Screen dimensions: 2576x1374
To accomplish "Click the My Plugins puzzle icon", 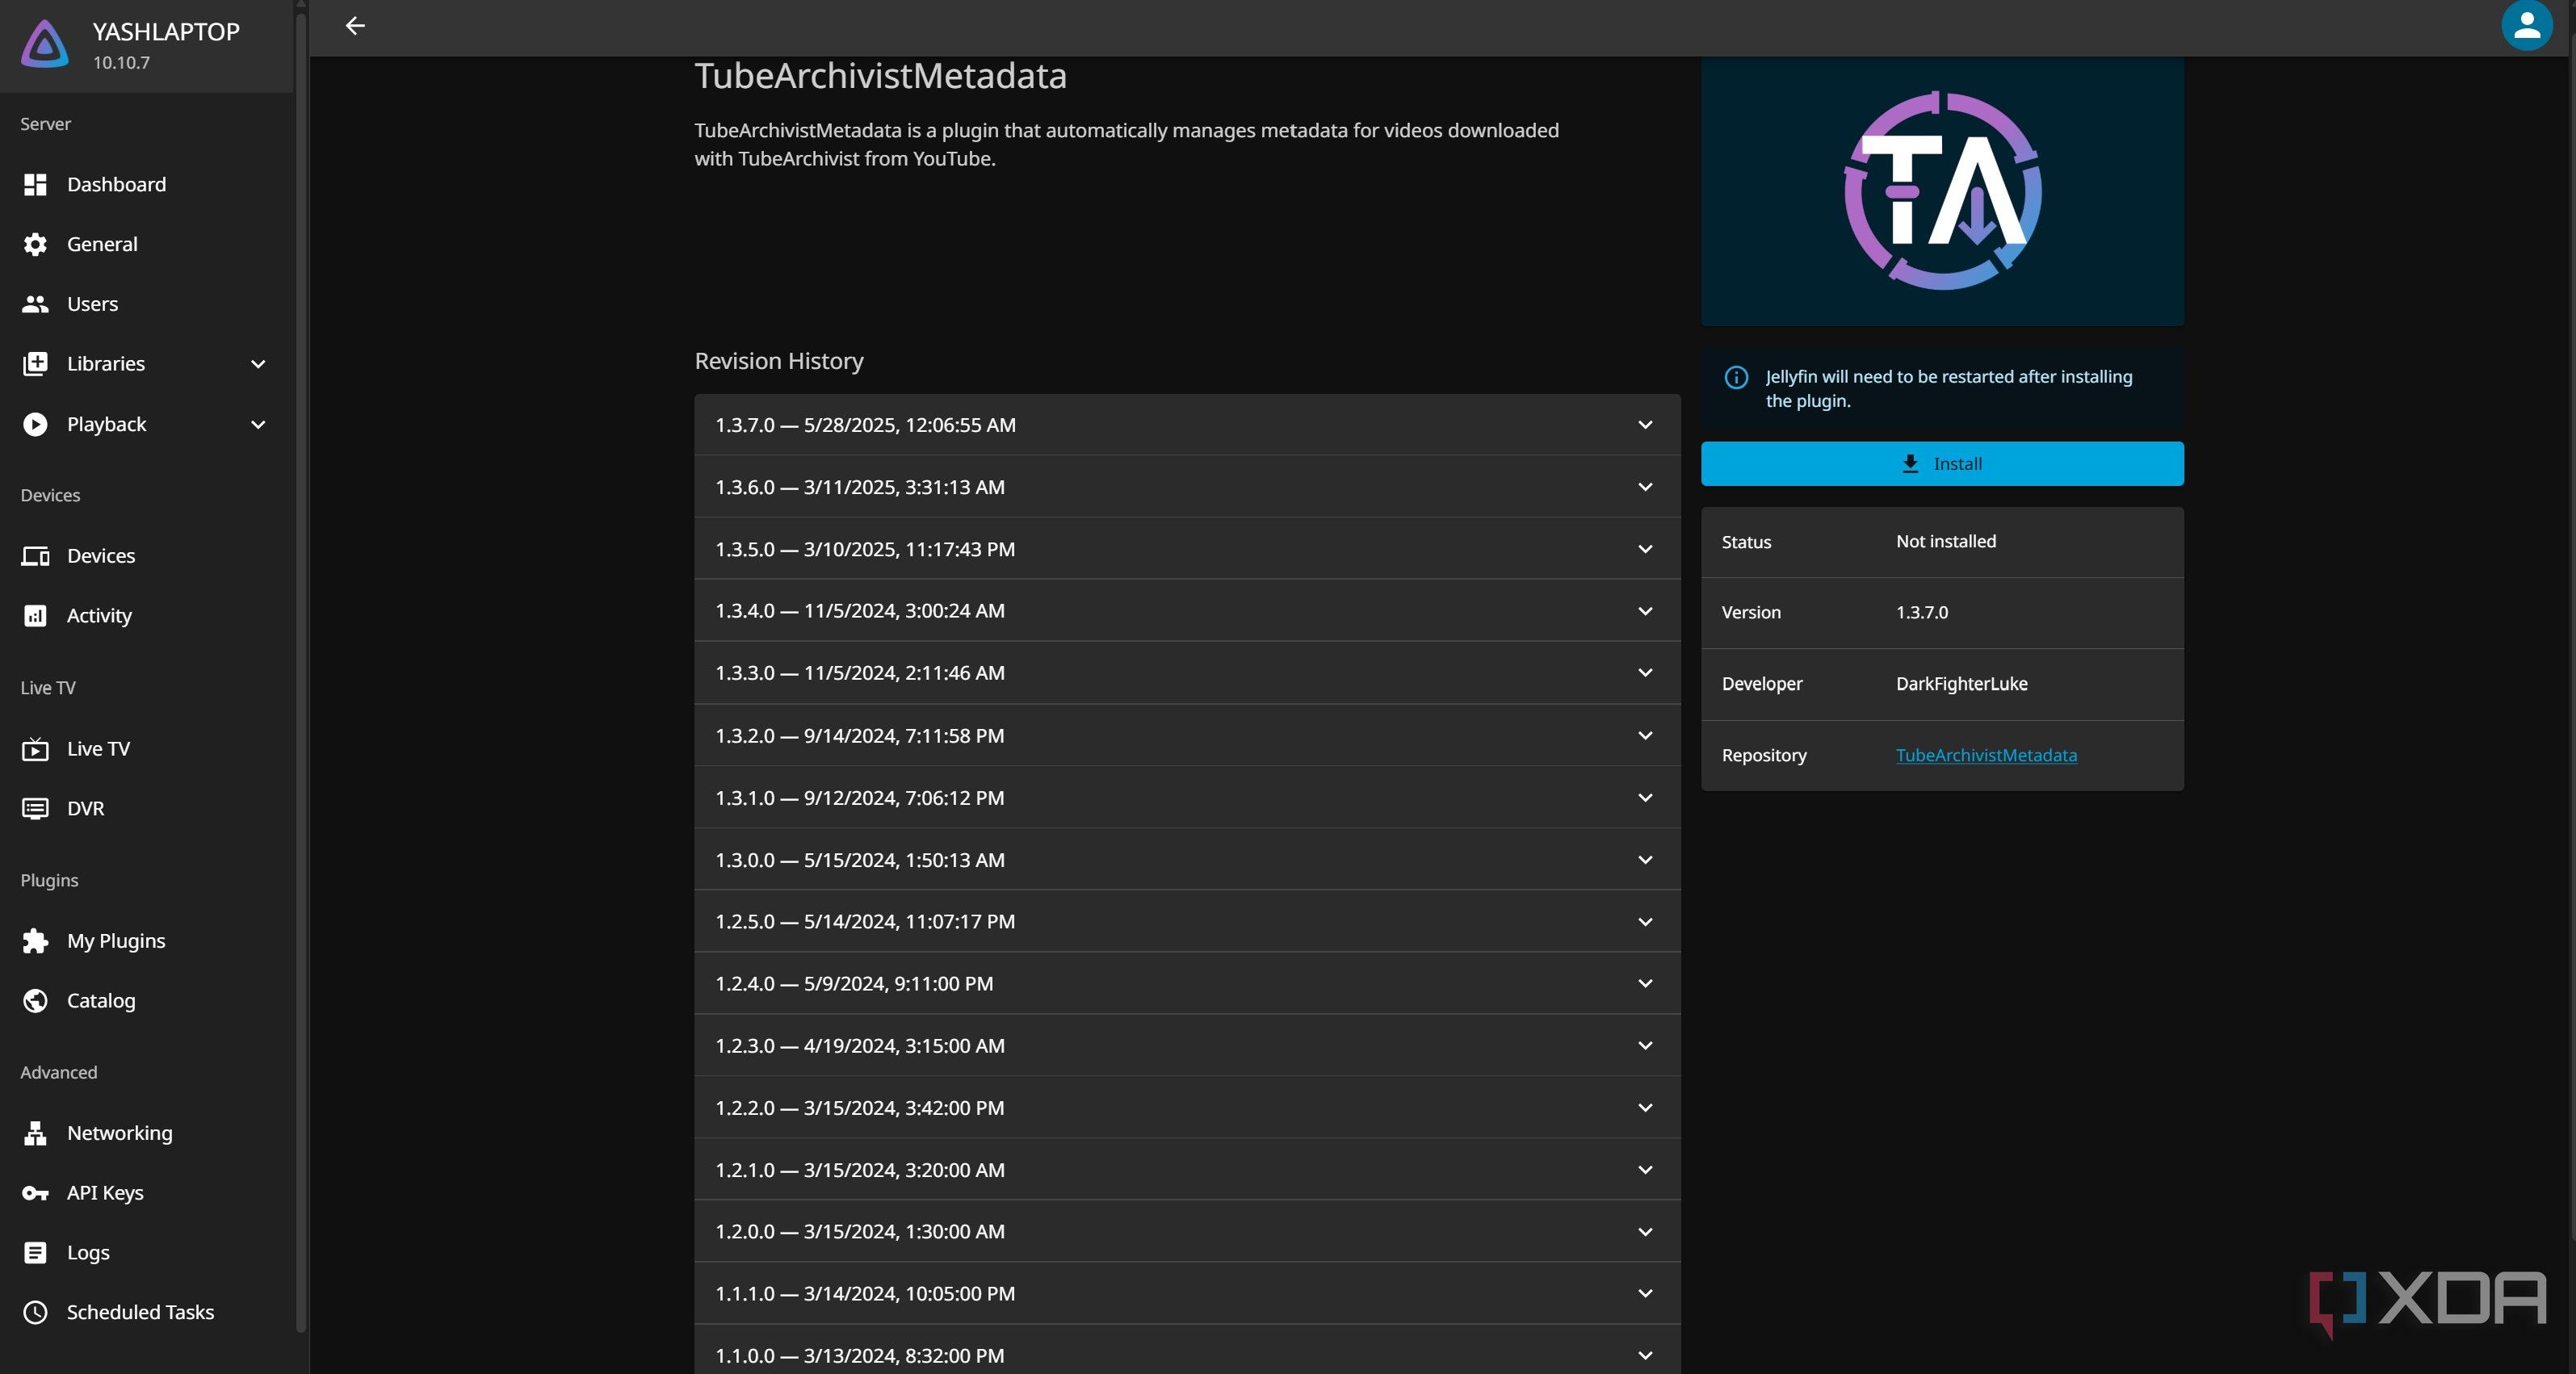I will [35, 941].
